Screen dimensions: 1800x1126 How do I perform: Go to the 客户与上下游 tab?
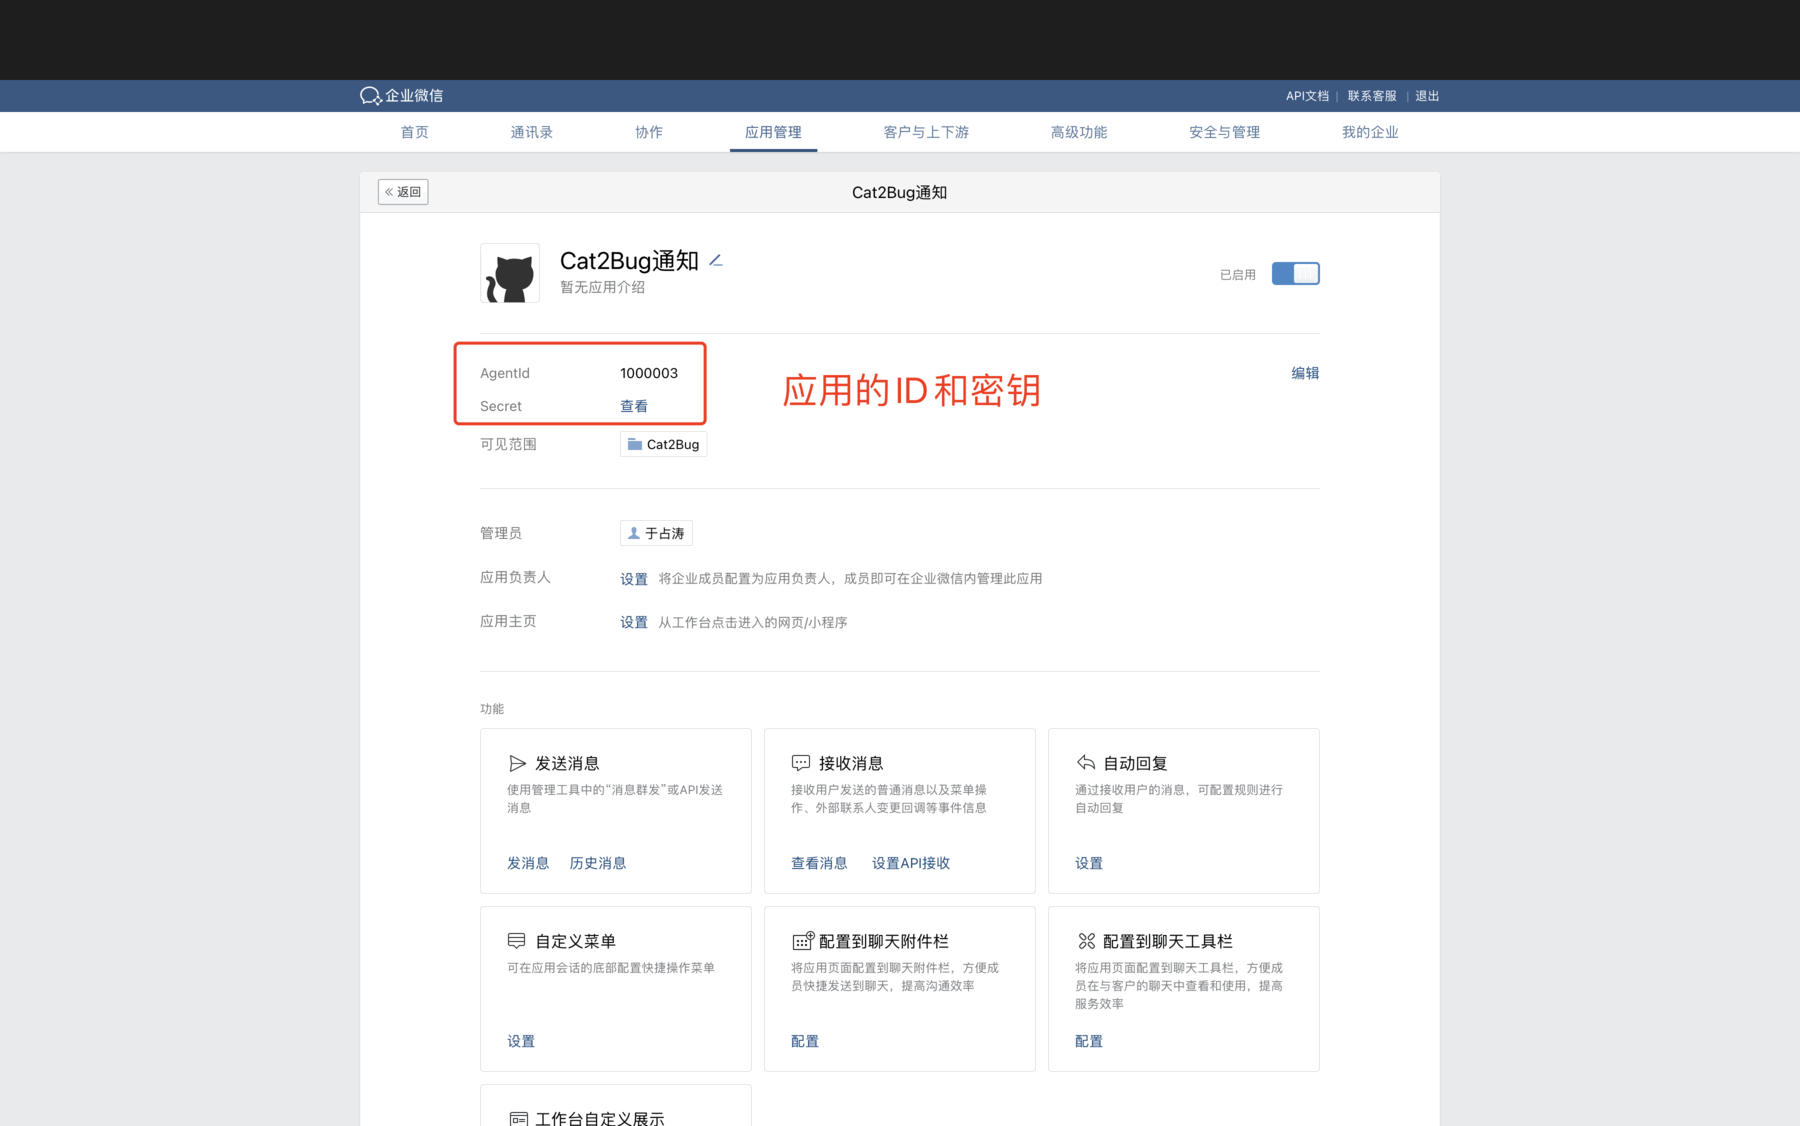tap(926, 132)
